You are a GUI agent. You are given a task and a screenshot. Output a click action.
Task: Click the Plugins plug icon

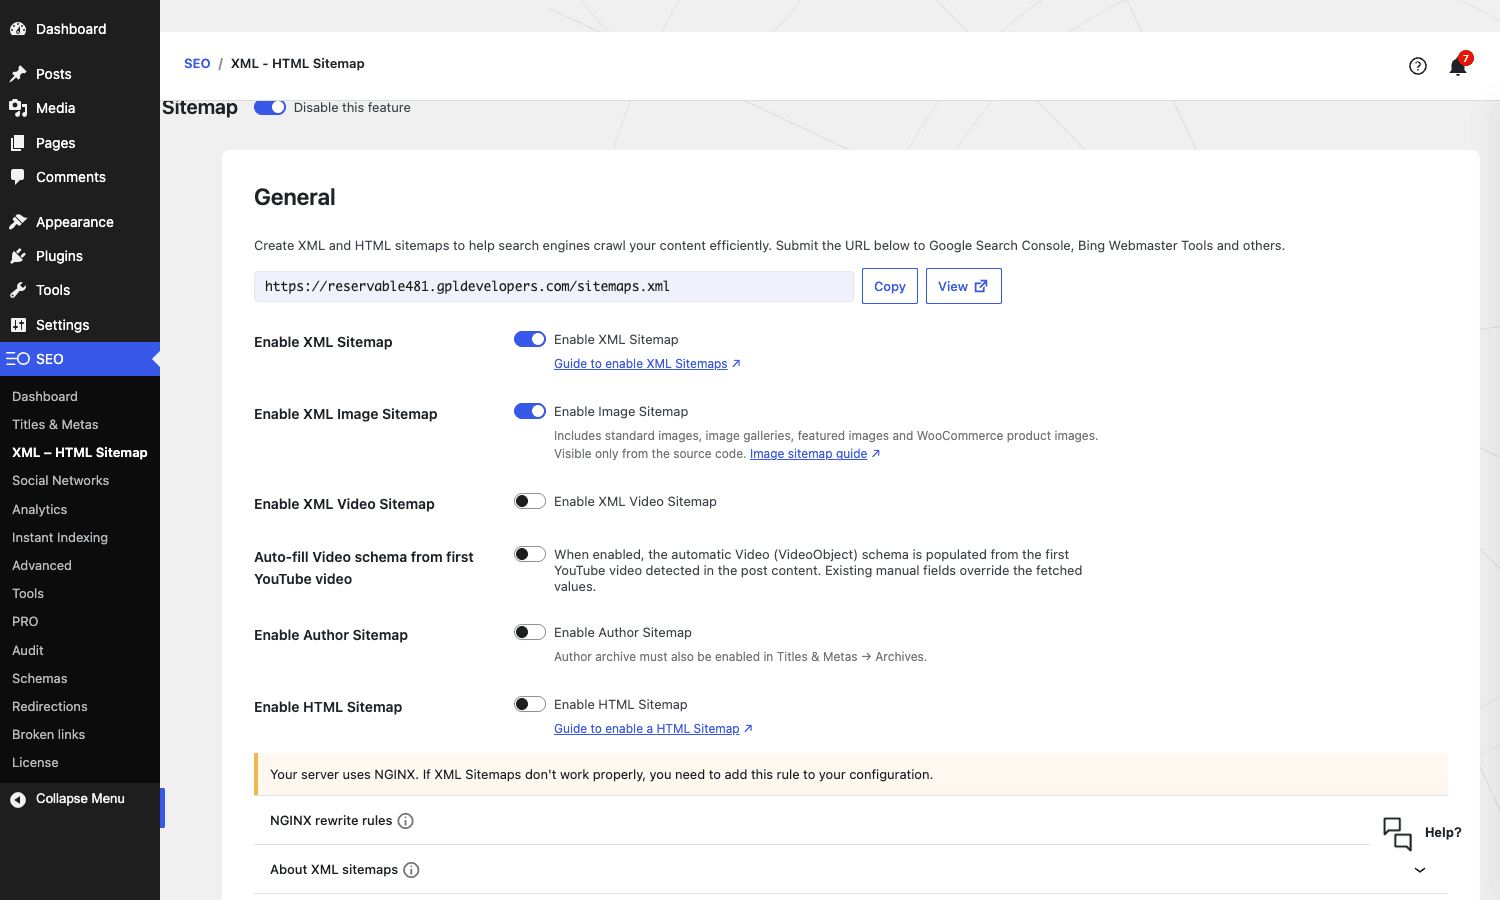[x=18, y=256]
